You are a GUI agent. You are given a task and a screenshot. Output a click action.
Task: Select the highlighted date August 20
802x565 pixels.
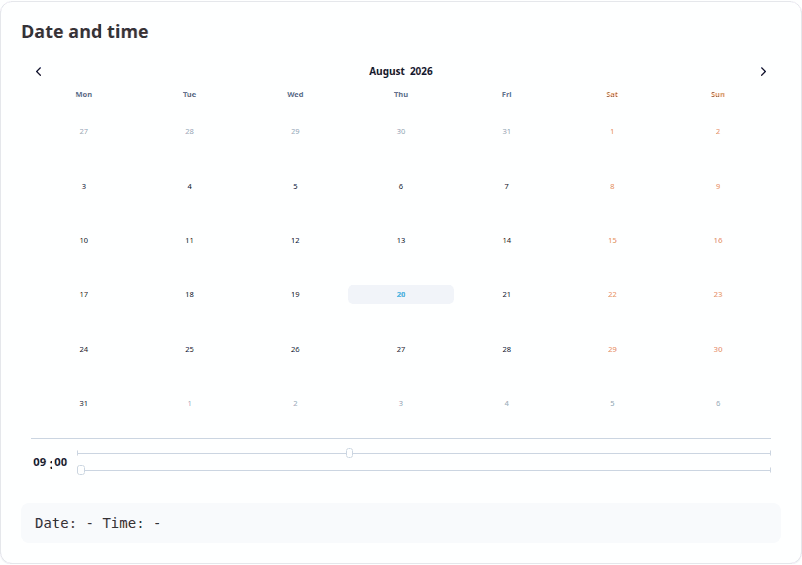(x=401, y=295)
